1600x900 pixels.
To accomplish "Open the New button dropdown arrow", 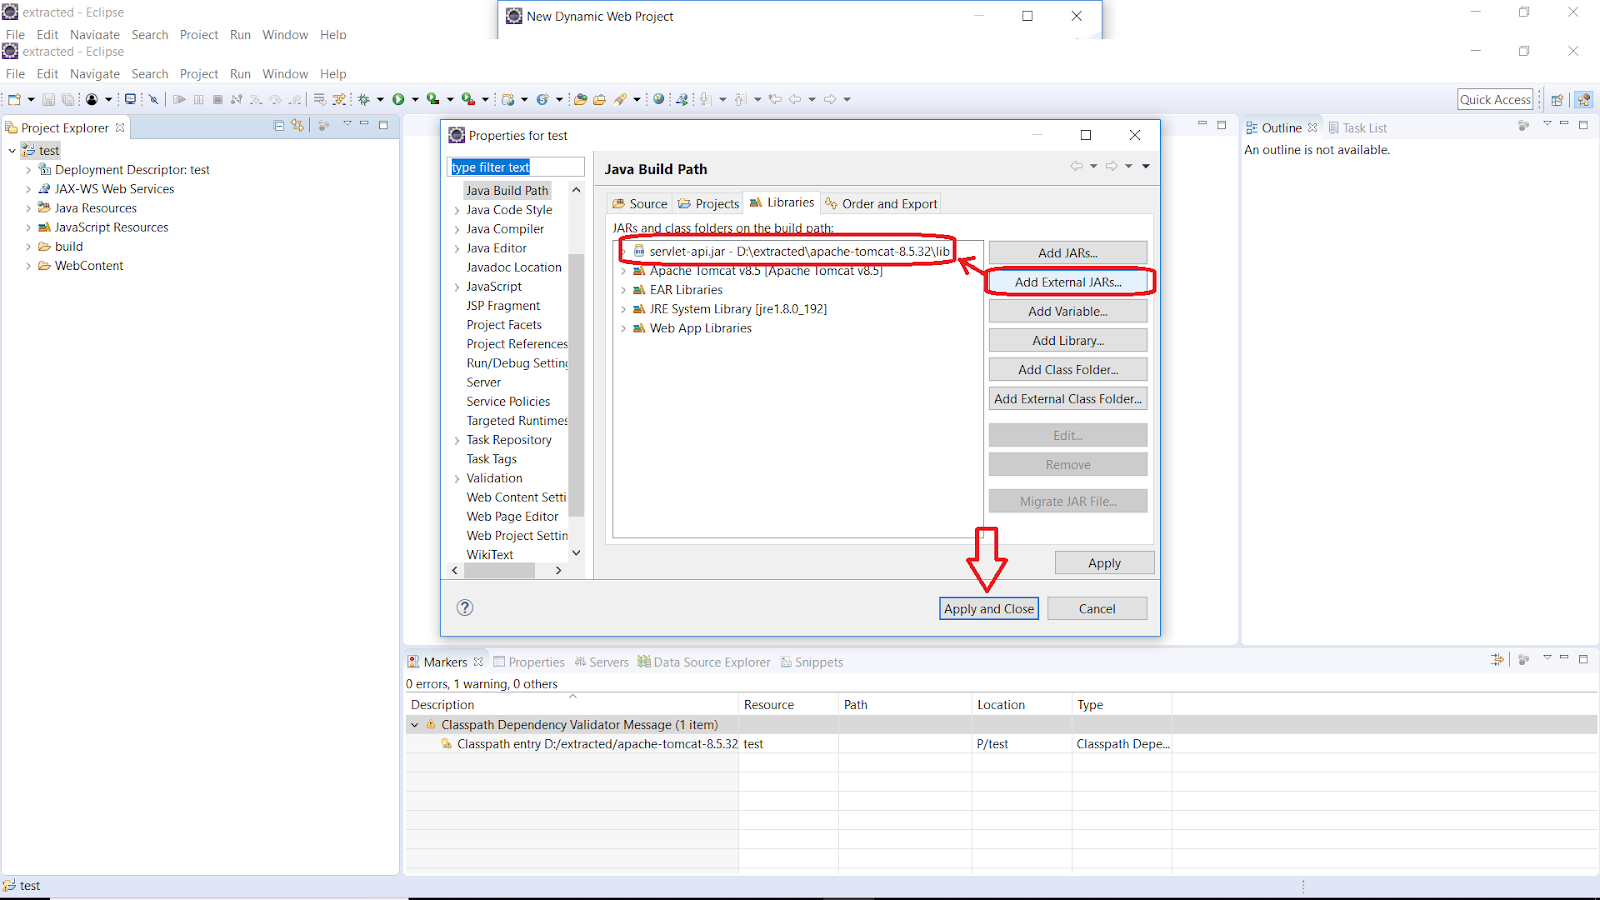I will coord(31,99).
